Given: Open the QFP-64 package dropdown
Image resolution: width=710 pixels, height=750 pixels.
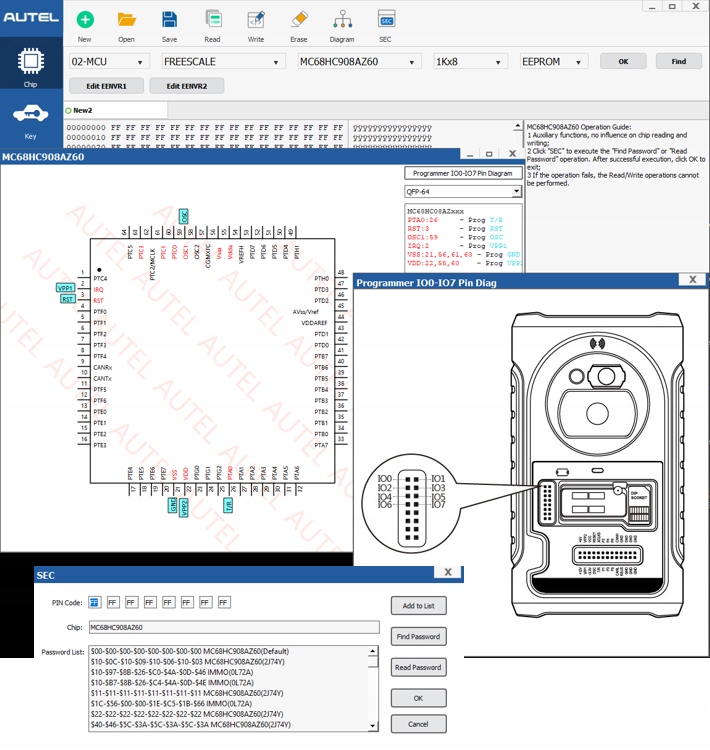Looking at the screenshot, I should coord(463,191).
